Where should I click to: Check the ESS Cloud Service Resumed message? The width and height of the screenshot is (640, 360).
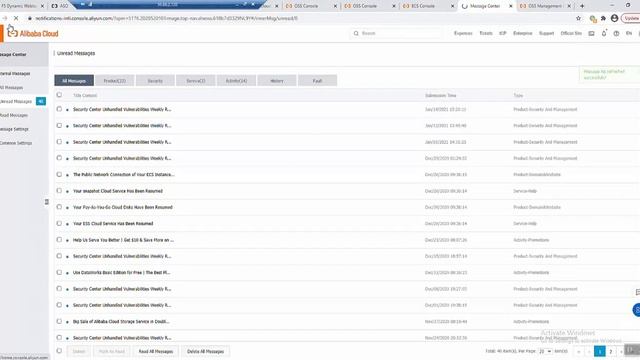point(59,223)
